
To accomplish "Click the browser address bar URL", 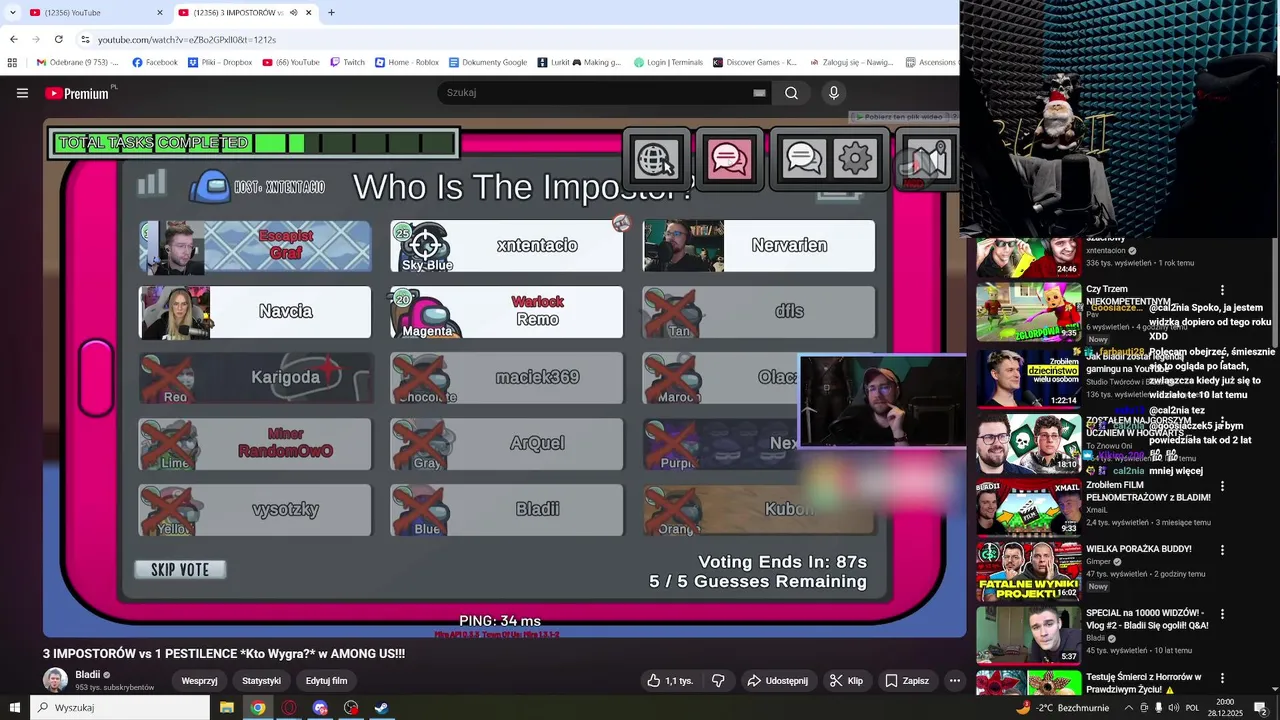I will click(187, 39).
